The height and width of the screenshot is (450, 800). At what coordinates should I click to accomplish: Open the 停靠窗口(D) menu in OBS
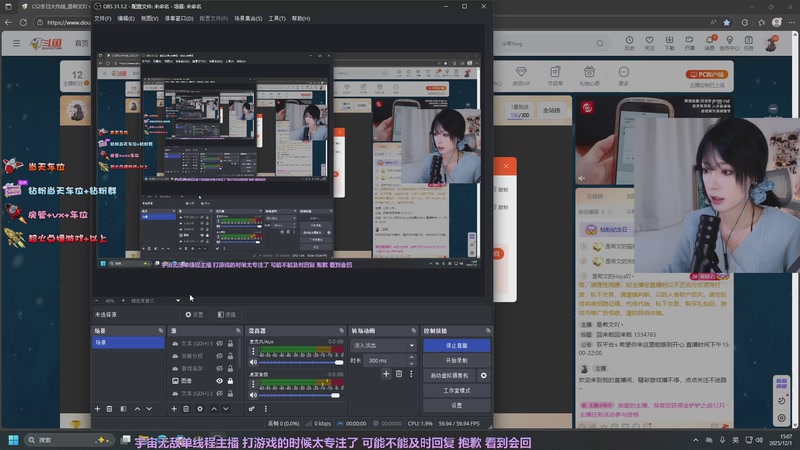pos(179,18)
